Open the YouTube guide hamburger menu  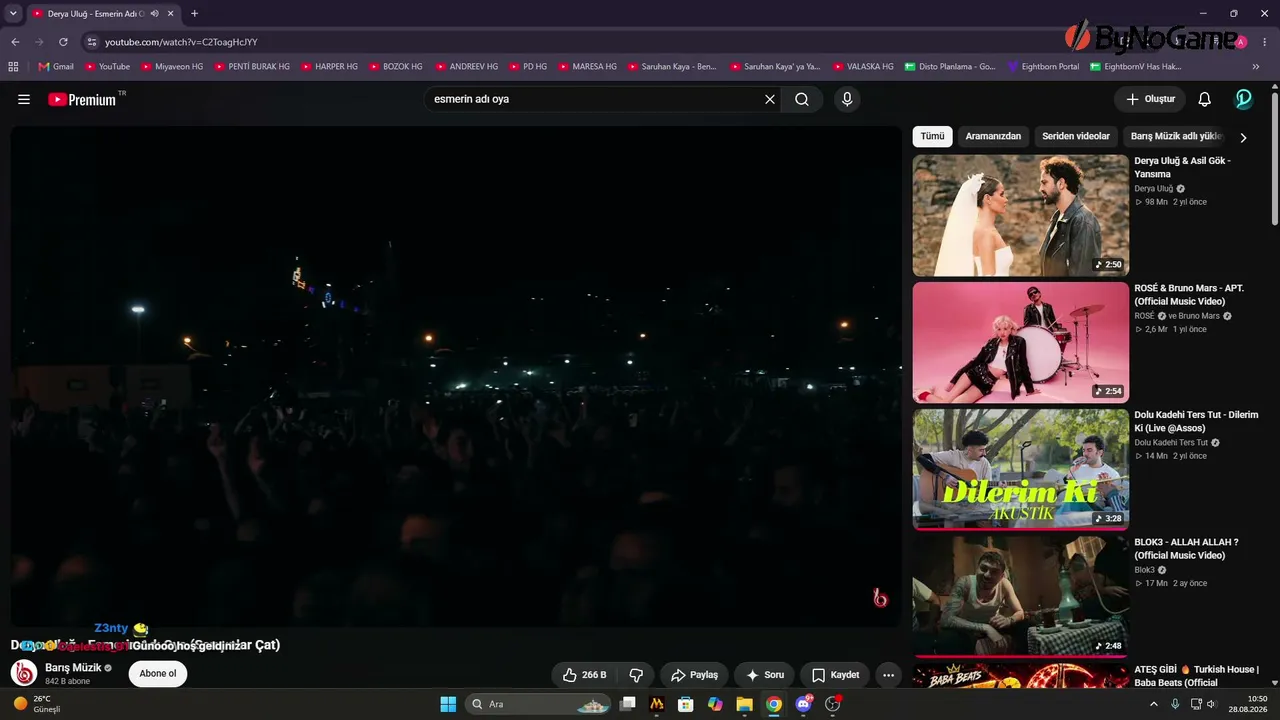point(24,99)
